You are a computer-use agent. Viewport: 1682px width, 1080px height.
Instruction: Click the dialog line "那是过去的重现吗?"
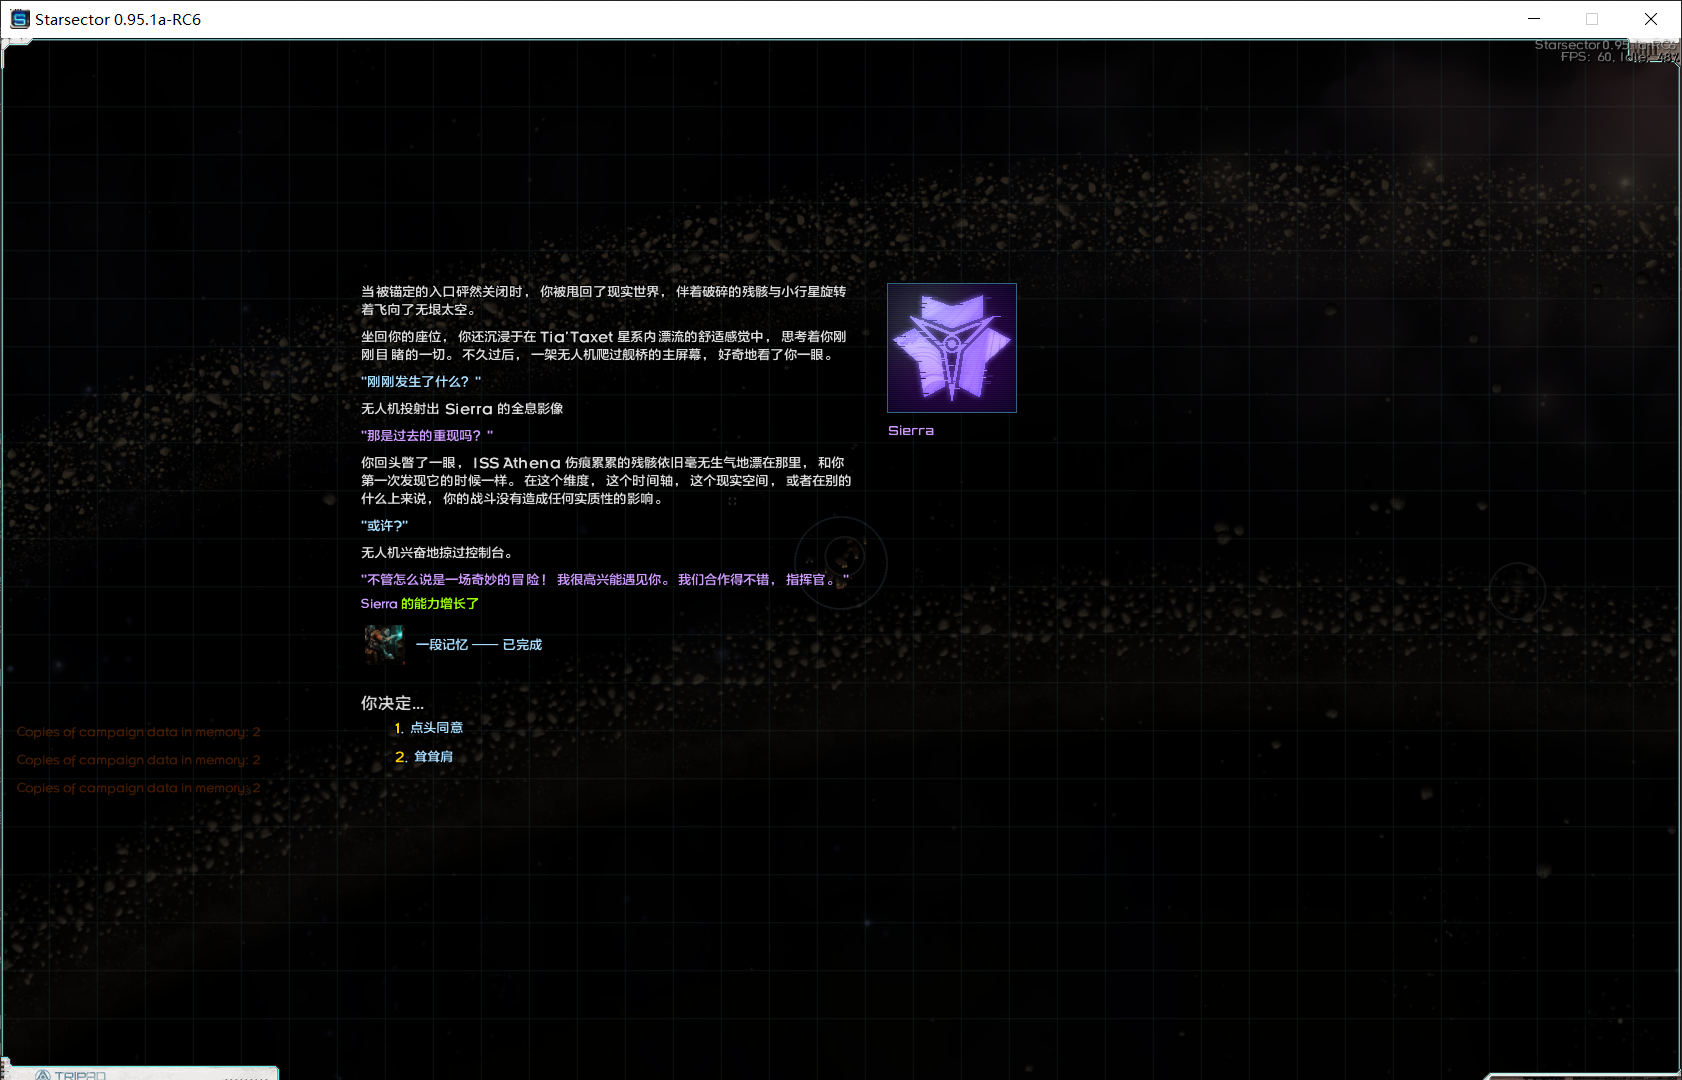point(427,436)
